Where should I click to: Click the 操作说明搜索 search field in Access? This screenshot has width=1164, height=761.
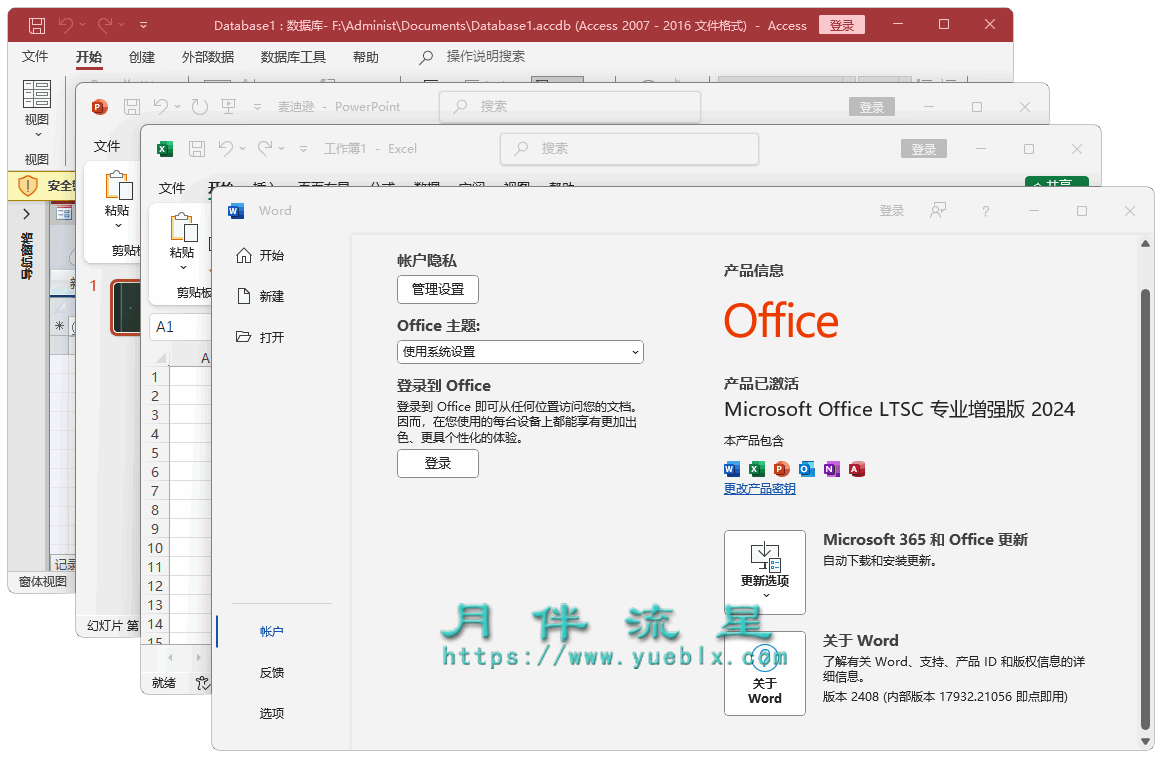pos(485,56)
